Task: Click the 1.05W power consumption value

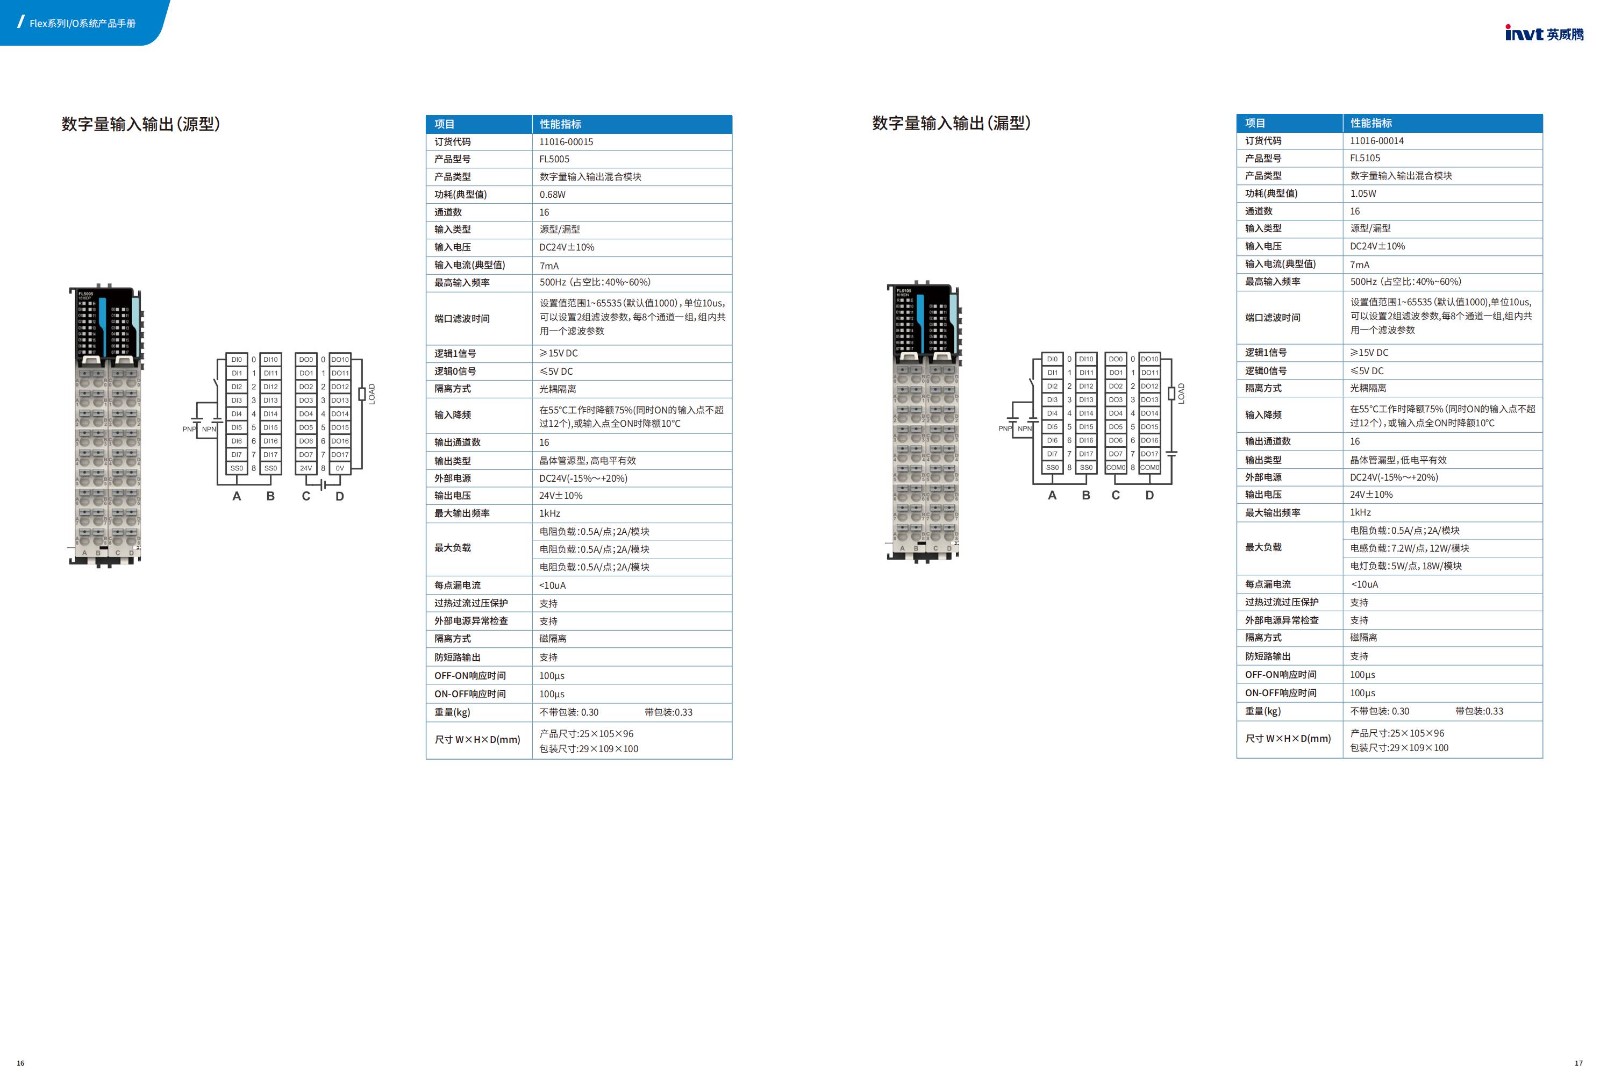Action: pyautogui.click(x=1362, y=194)
